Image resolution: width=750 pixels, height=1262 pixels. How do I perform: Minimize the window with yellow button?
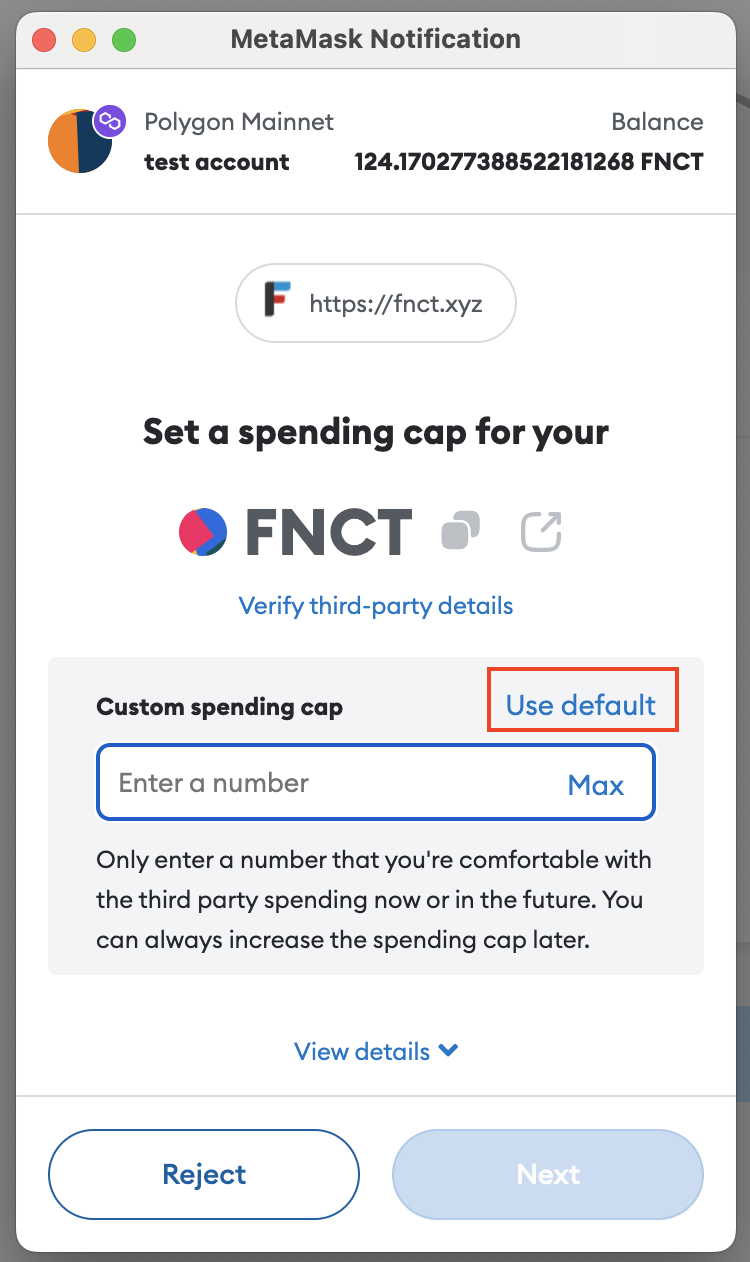(84, 40)
